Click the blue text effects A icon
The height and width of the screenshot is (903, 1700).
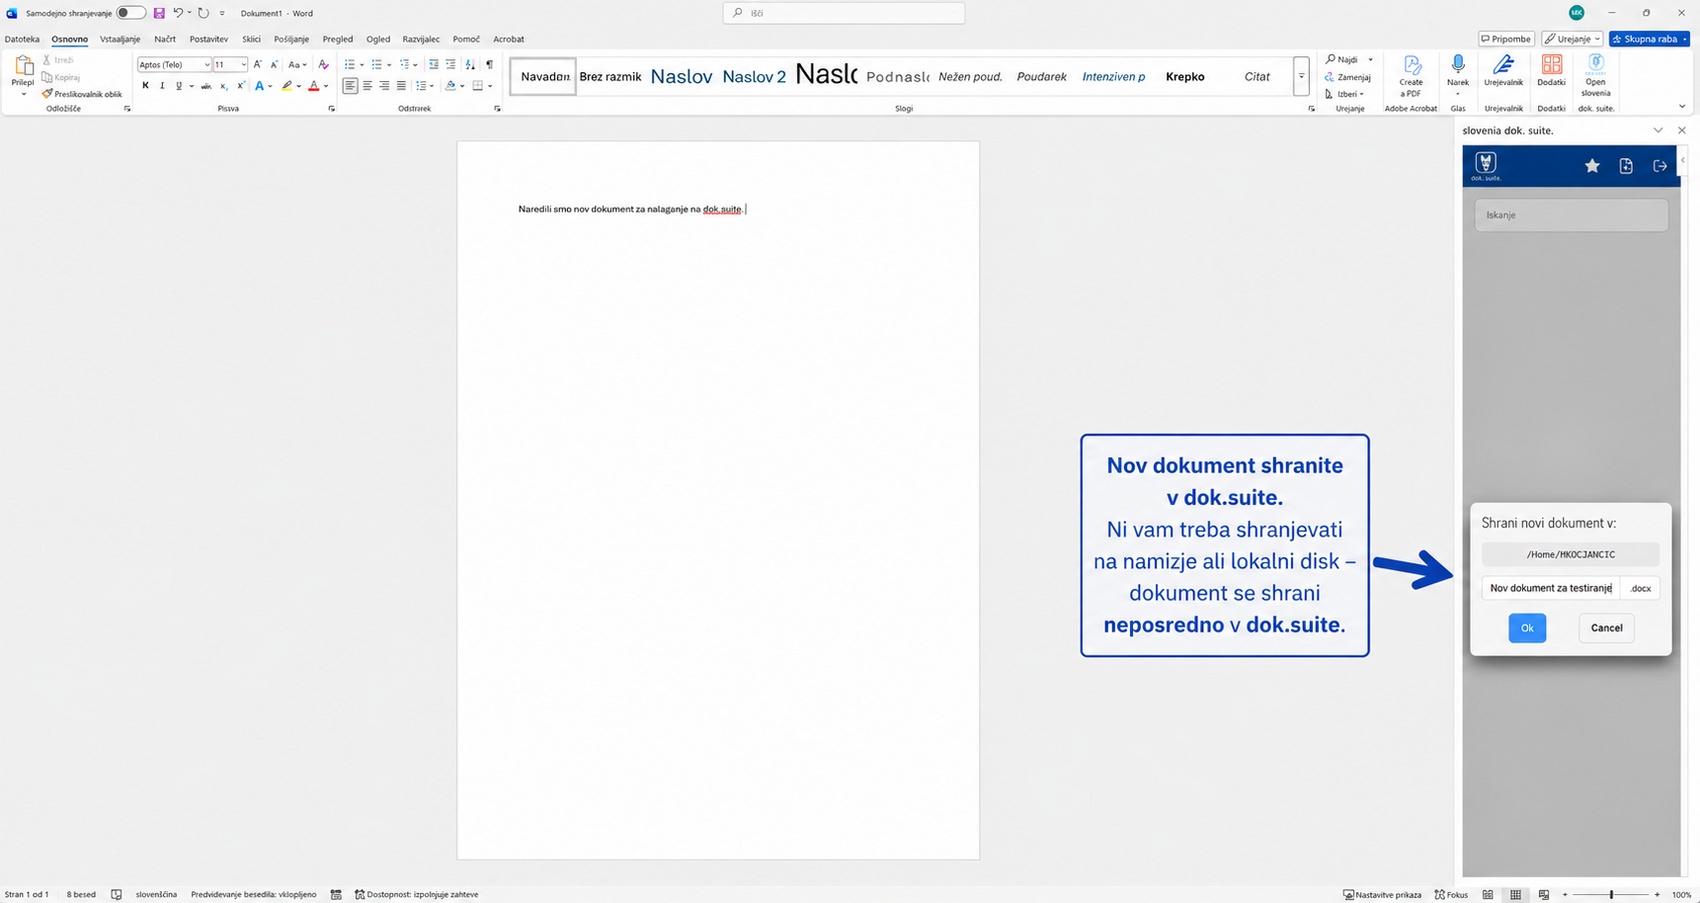[259, 86]
